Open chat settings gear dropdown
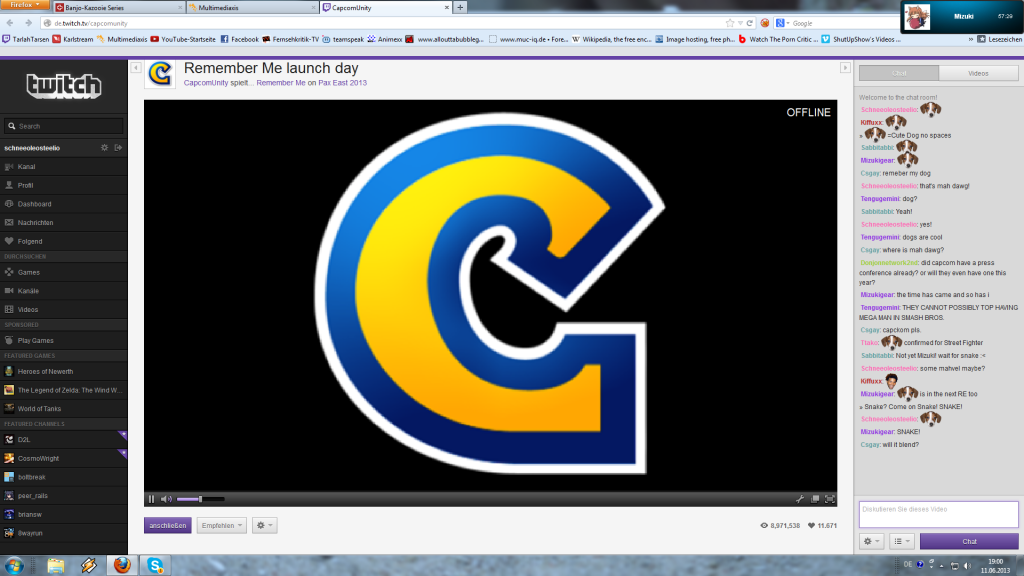Viewport: 1024px width, 576px height. click(872, 541)
